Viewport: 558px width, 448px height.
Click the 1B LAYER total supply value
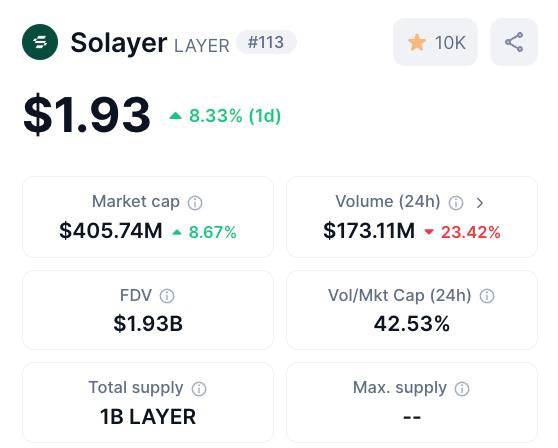click(x=148, y=417)
